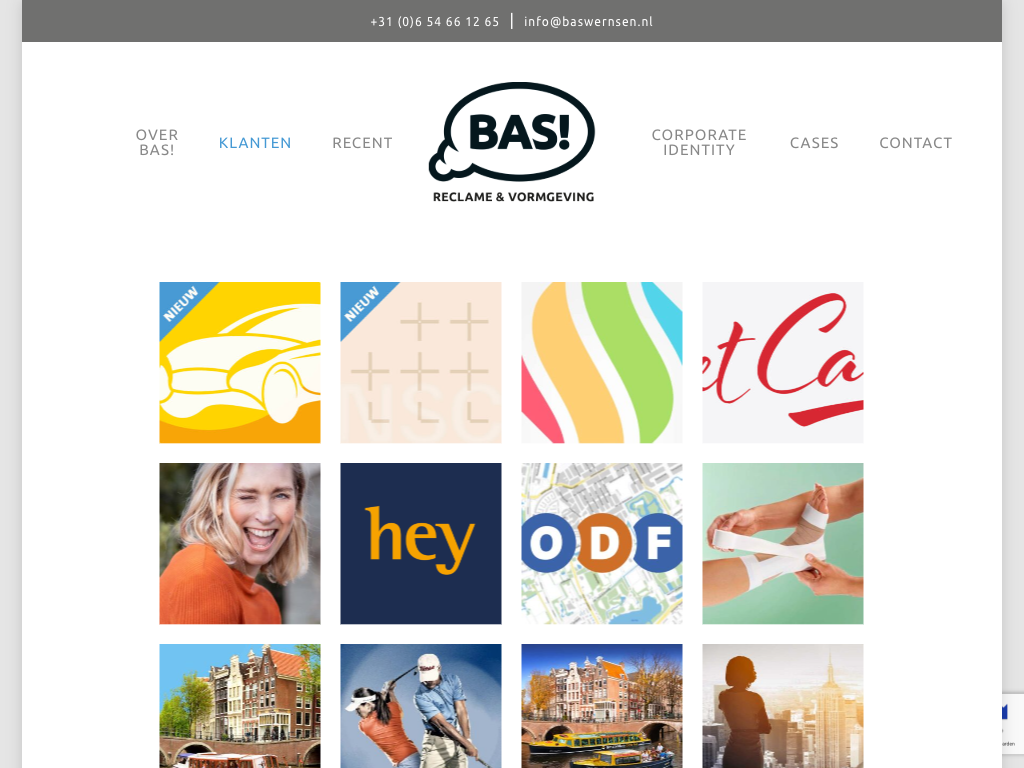The width and height of the screenshot is (1024, 768).
Task: Open the laughing woman portrait tile
Action: tap(240, 543)
